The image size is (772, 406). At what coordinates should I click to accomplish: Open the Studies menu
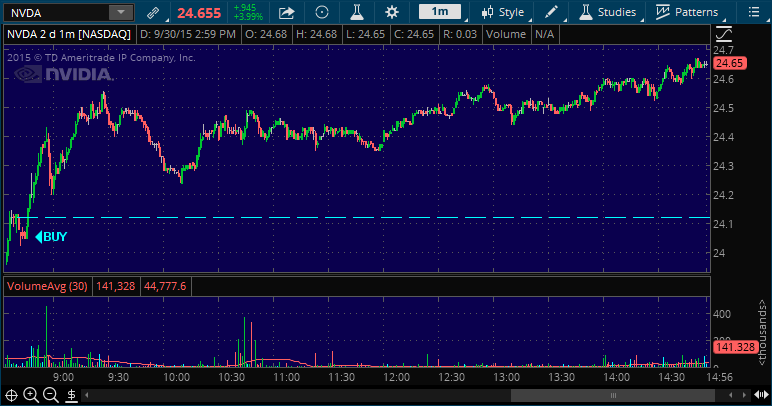[607, 12]
